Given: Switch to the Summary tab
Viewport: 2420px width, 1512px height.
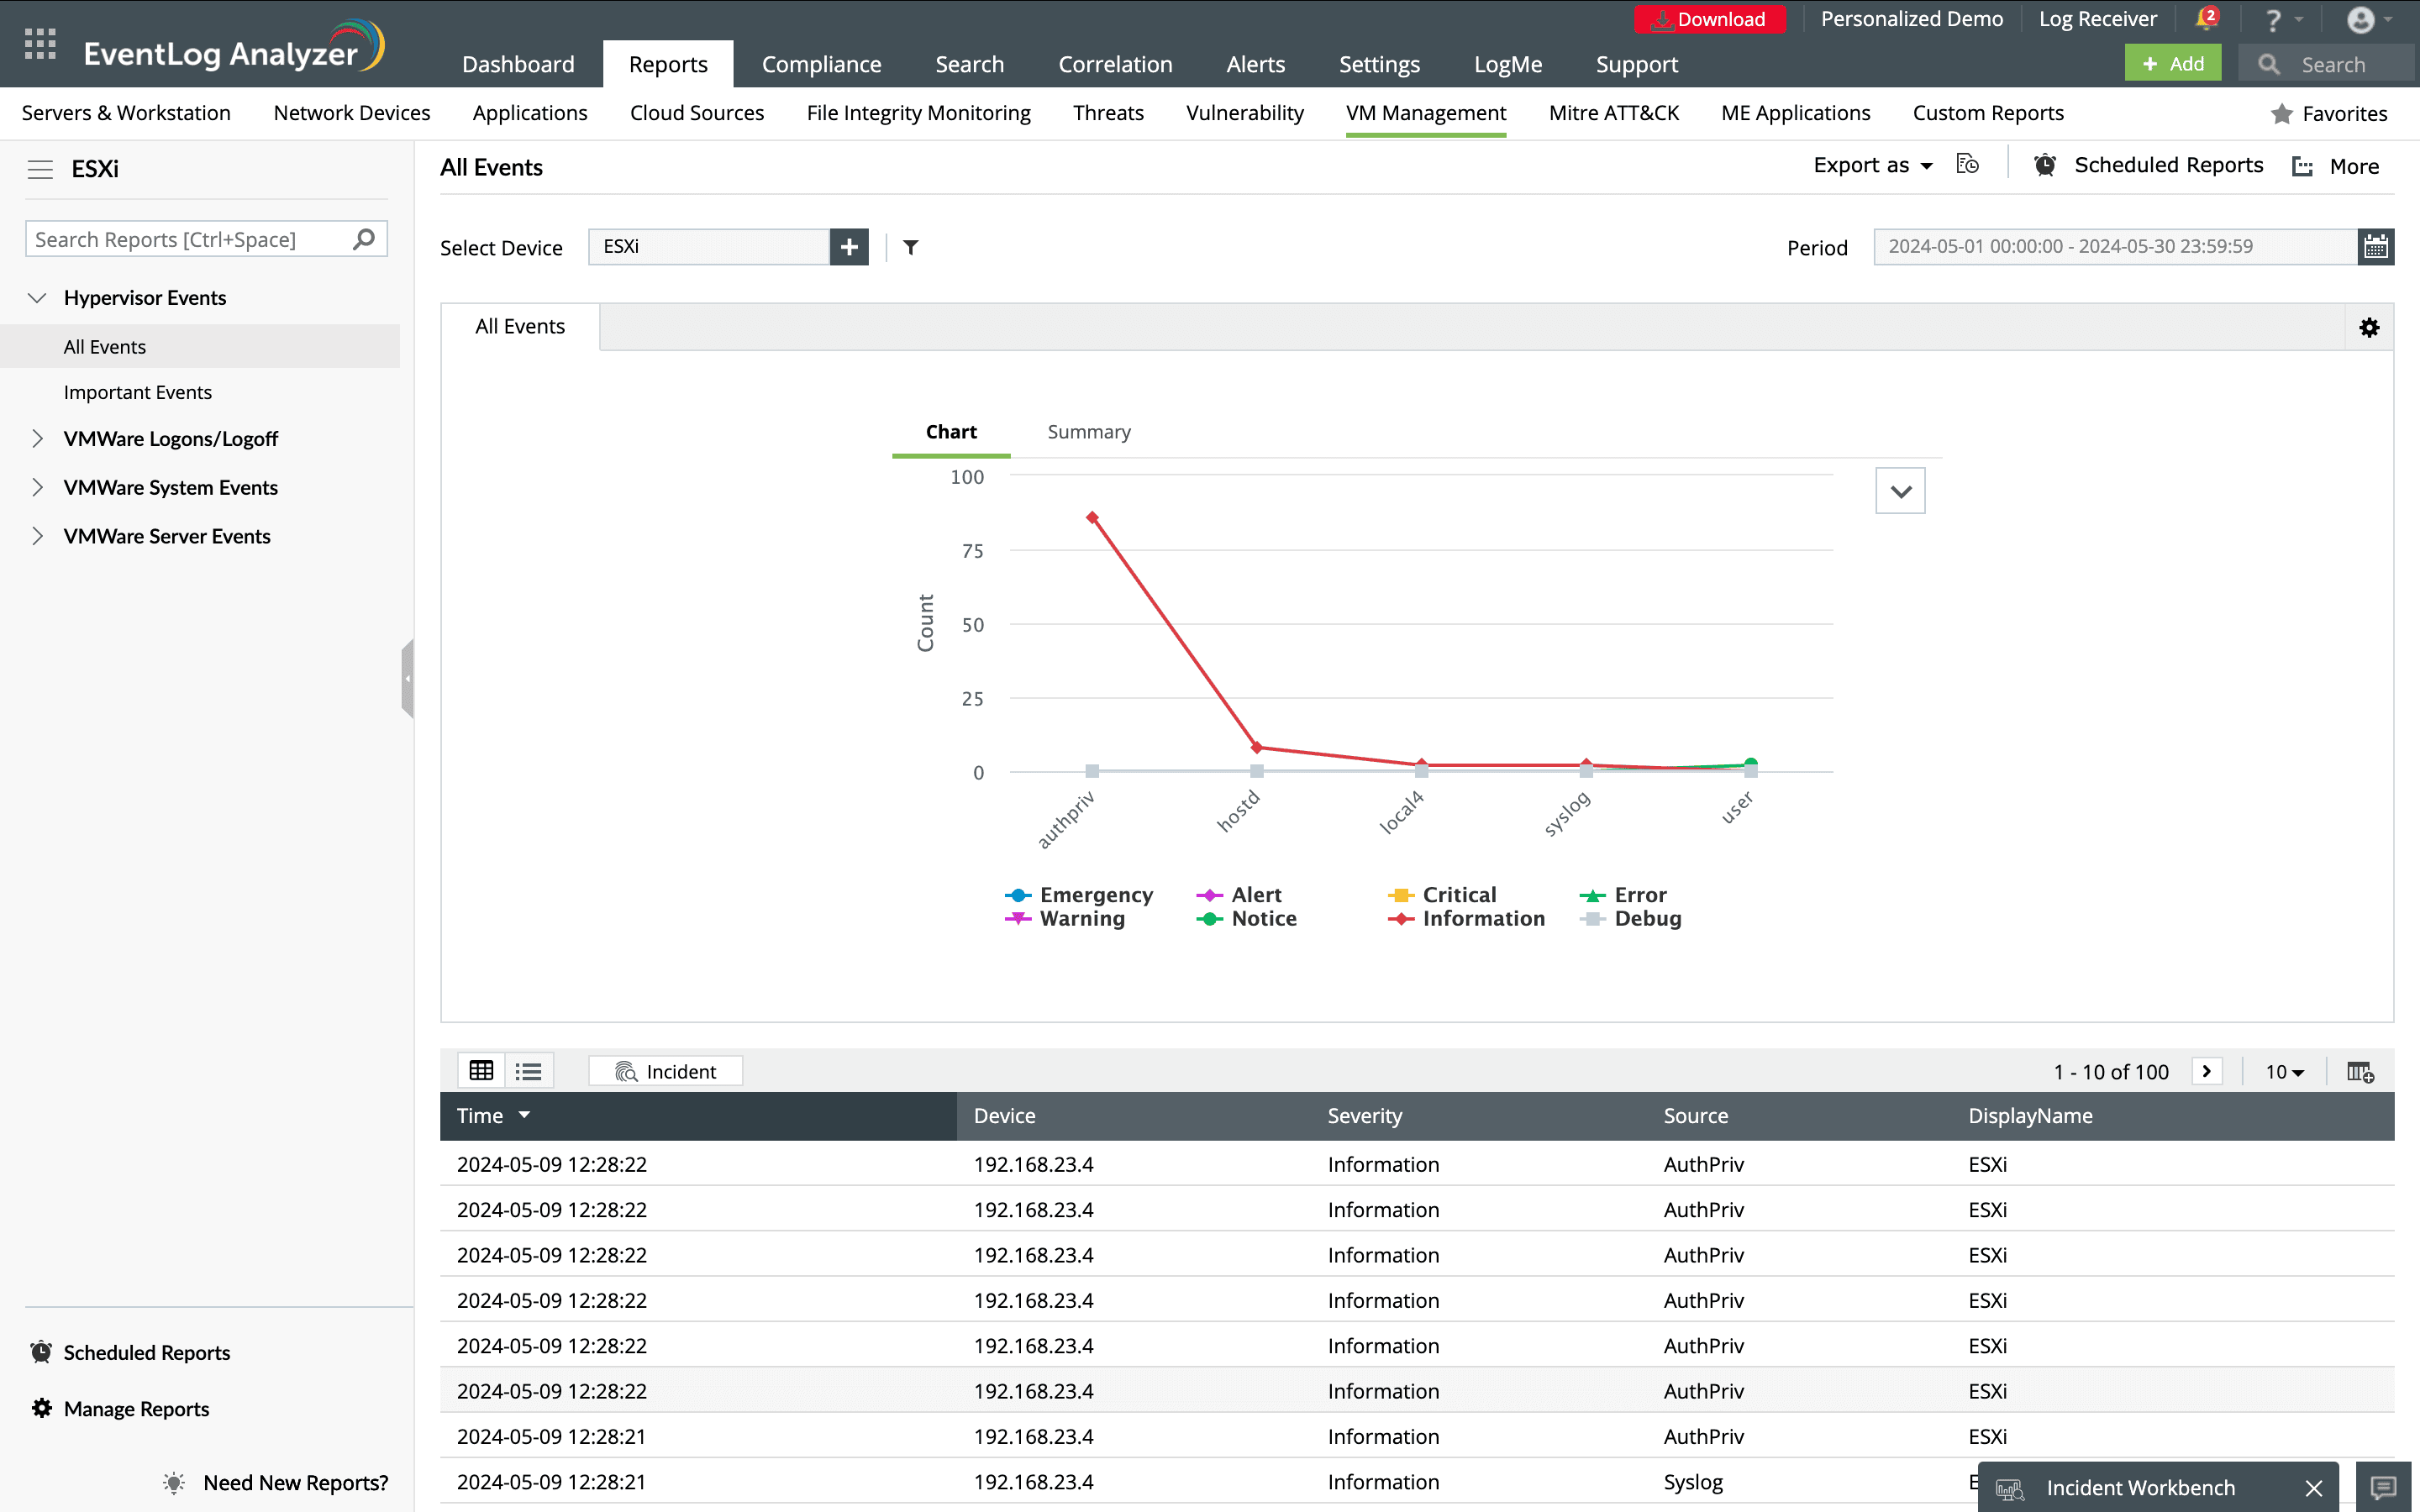Looking at the screenshot, I should [1088, 432].
